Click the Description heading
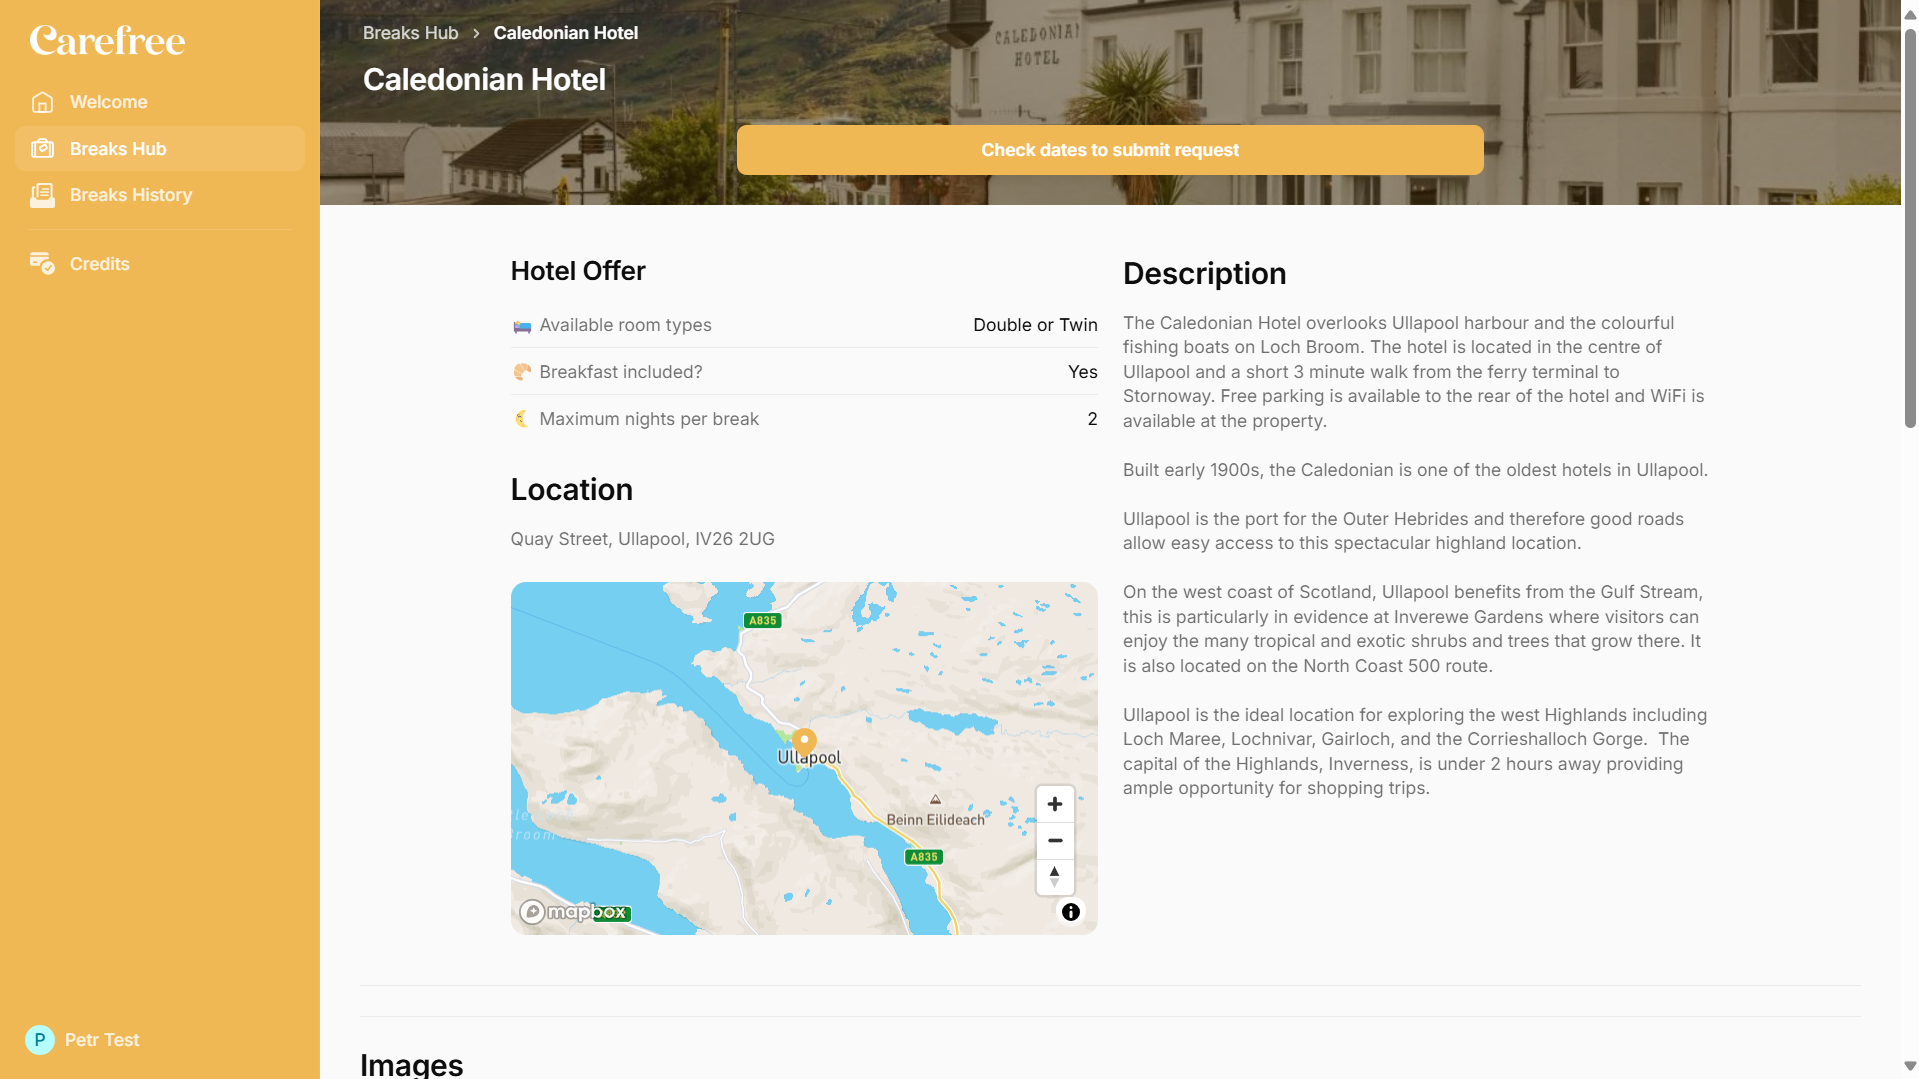1919x1079 pixels. pos(1204,274)
